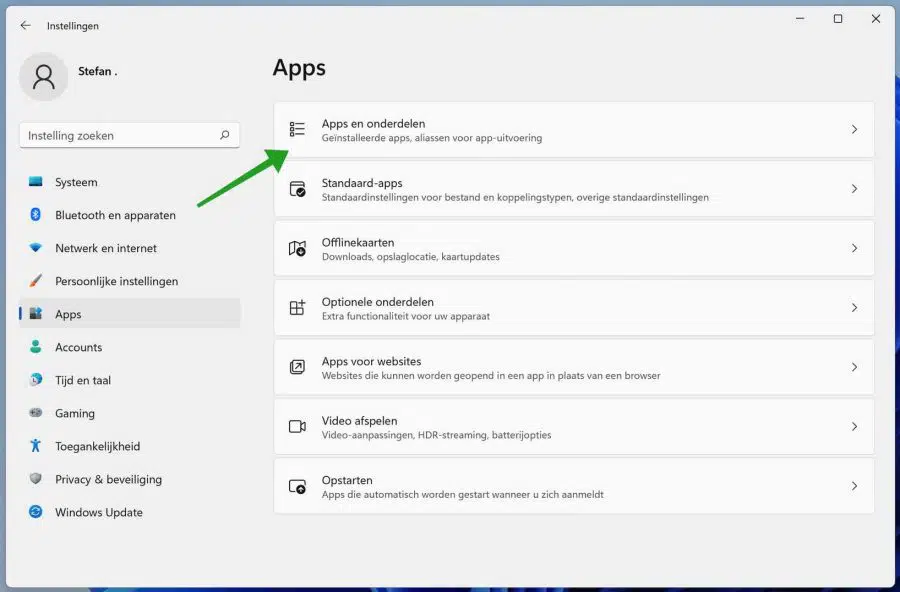Viewport: 900px width, 592px height.
Task: Open Accounts settings
Action: (130, 347)
